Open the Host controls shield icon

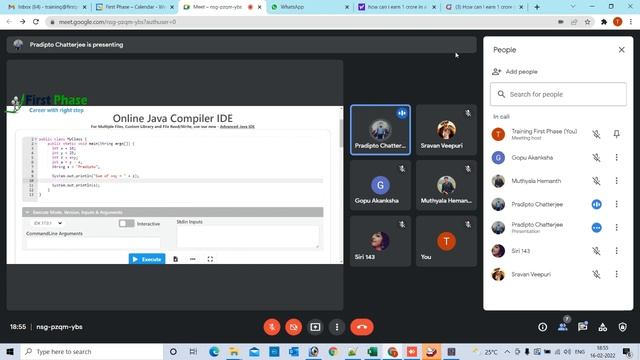(622, 327)
